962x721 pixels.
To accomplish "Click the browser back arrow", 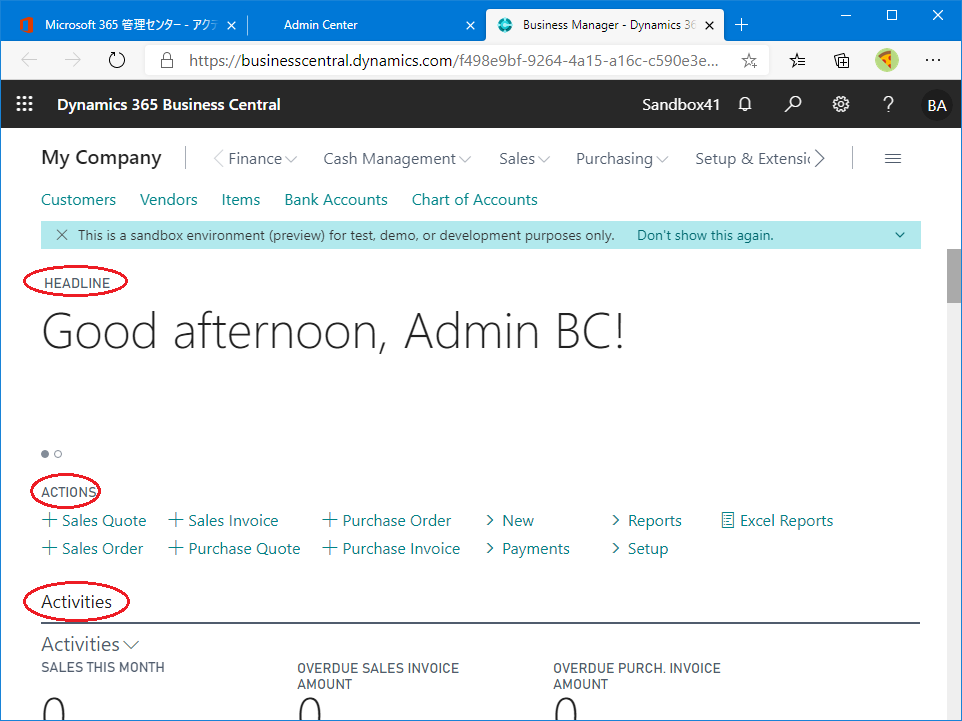I will 29,60.
